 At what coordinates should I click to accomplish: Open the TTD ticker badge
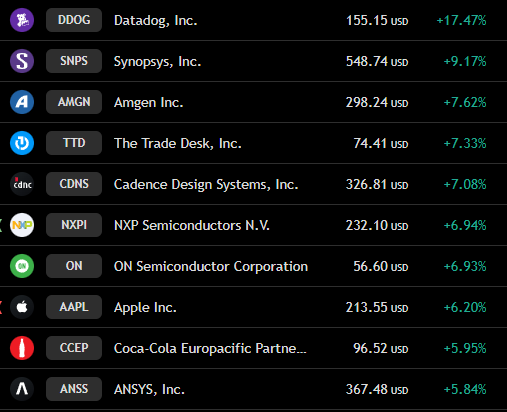[x=74, y=143]
